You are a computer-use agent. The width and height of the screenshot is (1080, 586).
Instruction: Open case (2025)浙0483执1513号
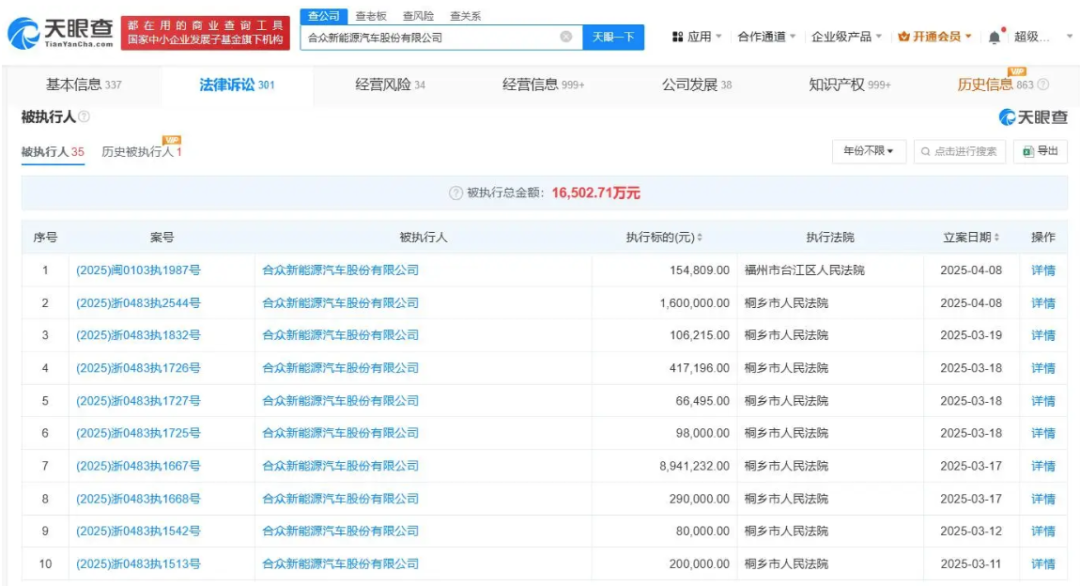click(138, 564)
